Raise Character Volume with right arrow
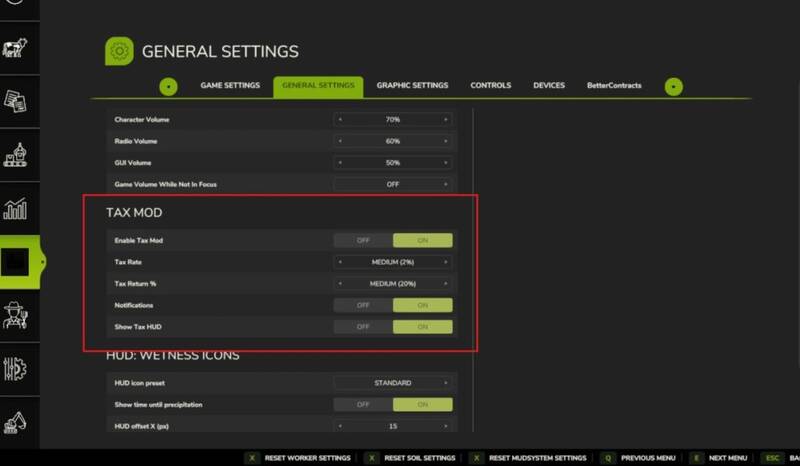This screenshot has width=800, height=466. point(446,119)
